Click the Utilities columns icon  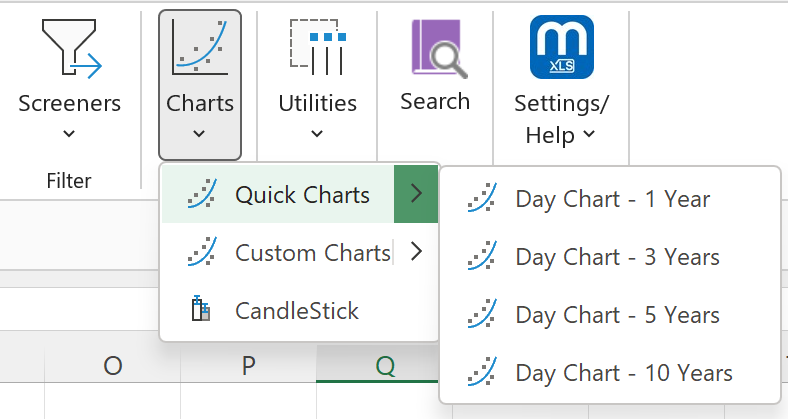pyautogui.click(x=318, y=47)
